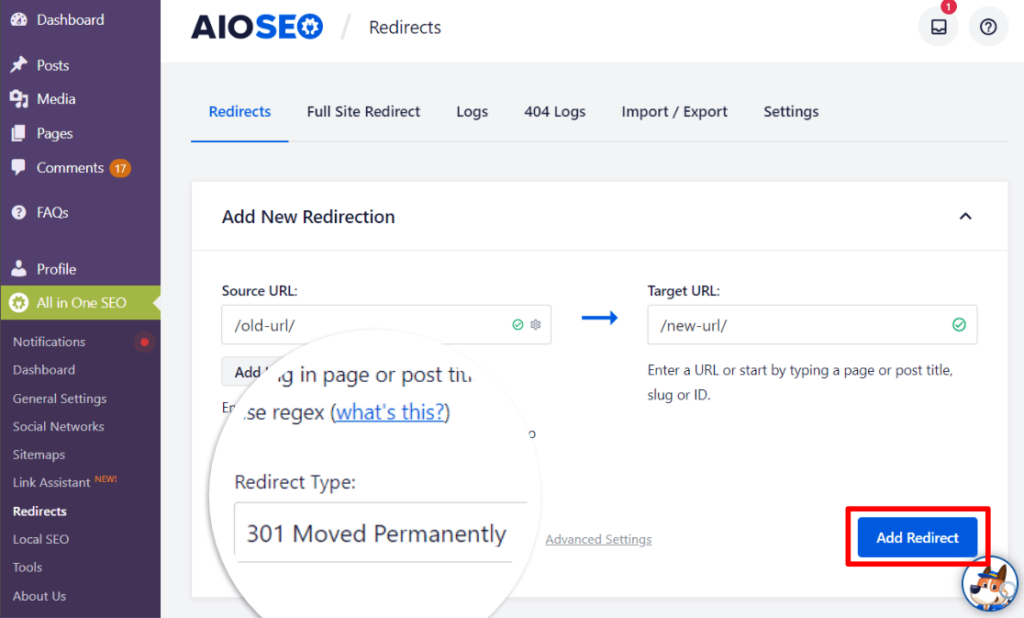The image size is (1024, 618).
Task: Click the green checkmark in Source URL field
Action: (x=517, y=324)
